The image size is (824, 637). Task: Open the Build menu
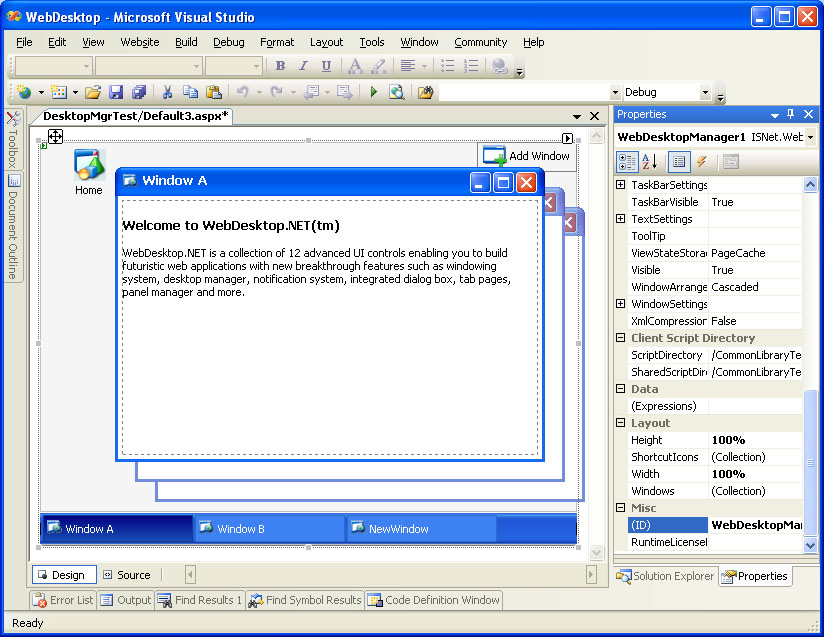pyautogui.click(x=186, y=42)
